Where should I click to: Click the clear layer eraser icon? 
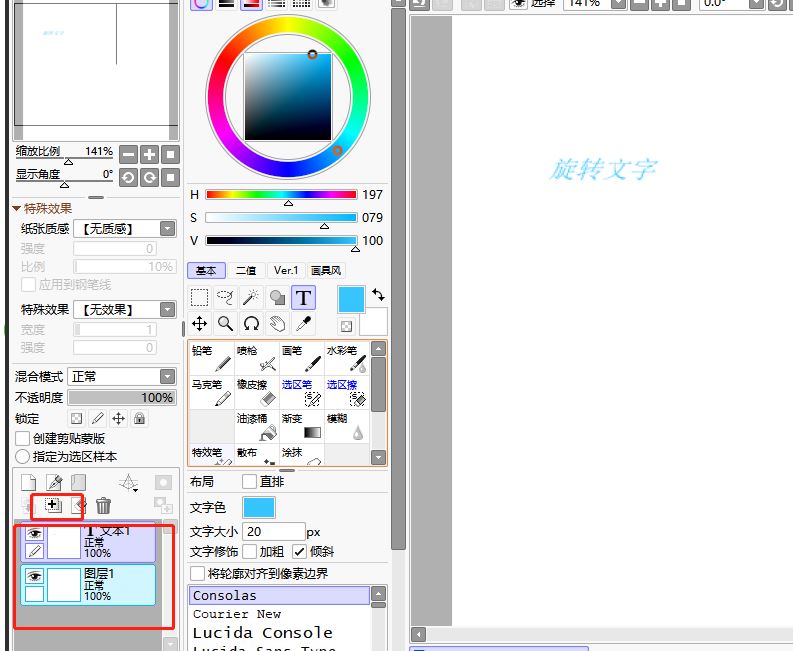point(78,505)
